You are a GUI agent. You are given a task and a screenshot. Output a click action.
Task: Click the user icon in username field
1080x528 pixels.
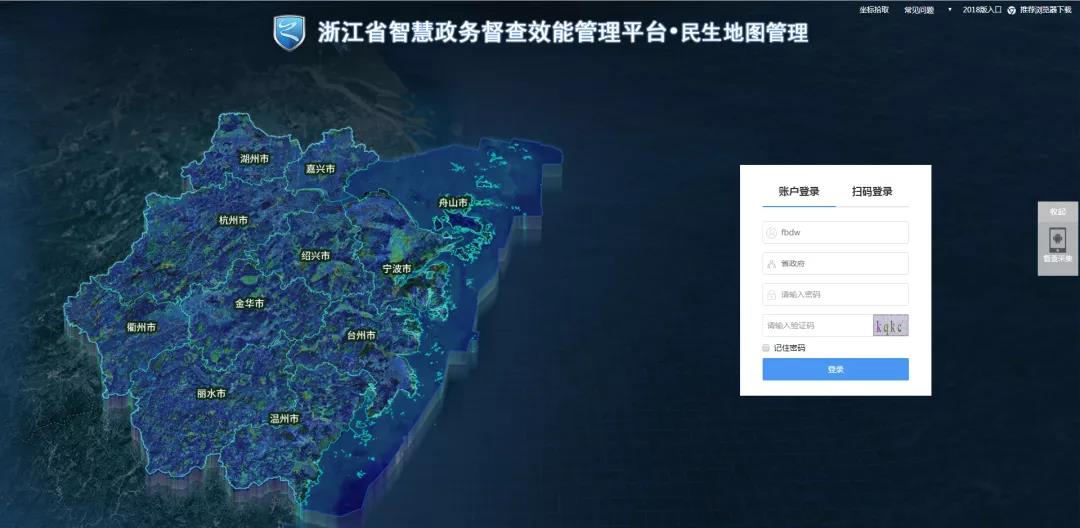772,233
